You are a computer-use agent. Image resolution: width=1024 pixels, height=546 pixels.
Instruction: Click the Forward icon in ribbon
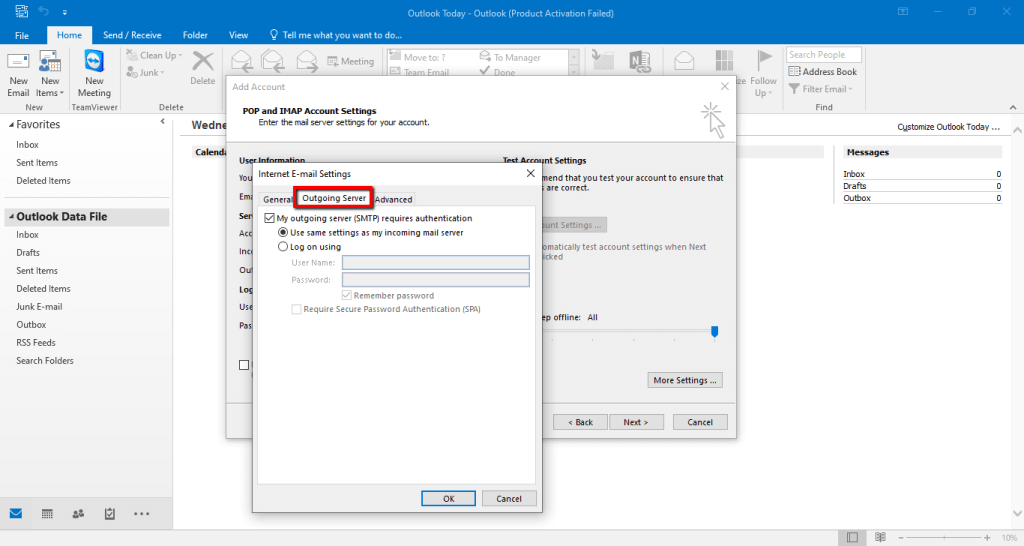click(306, 61)
